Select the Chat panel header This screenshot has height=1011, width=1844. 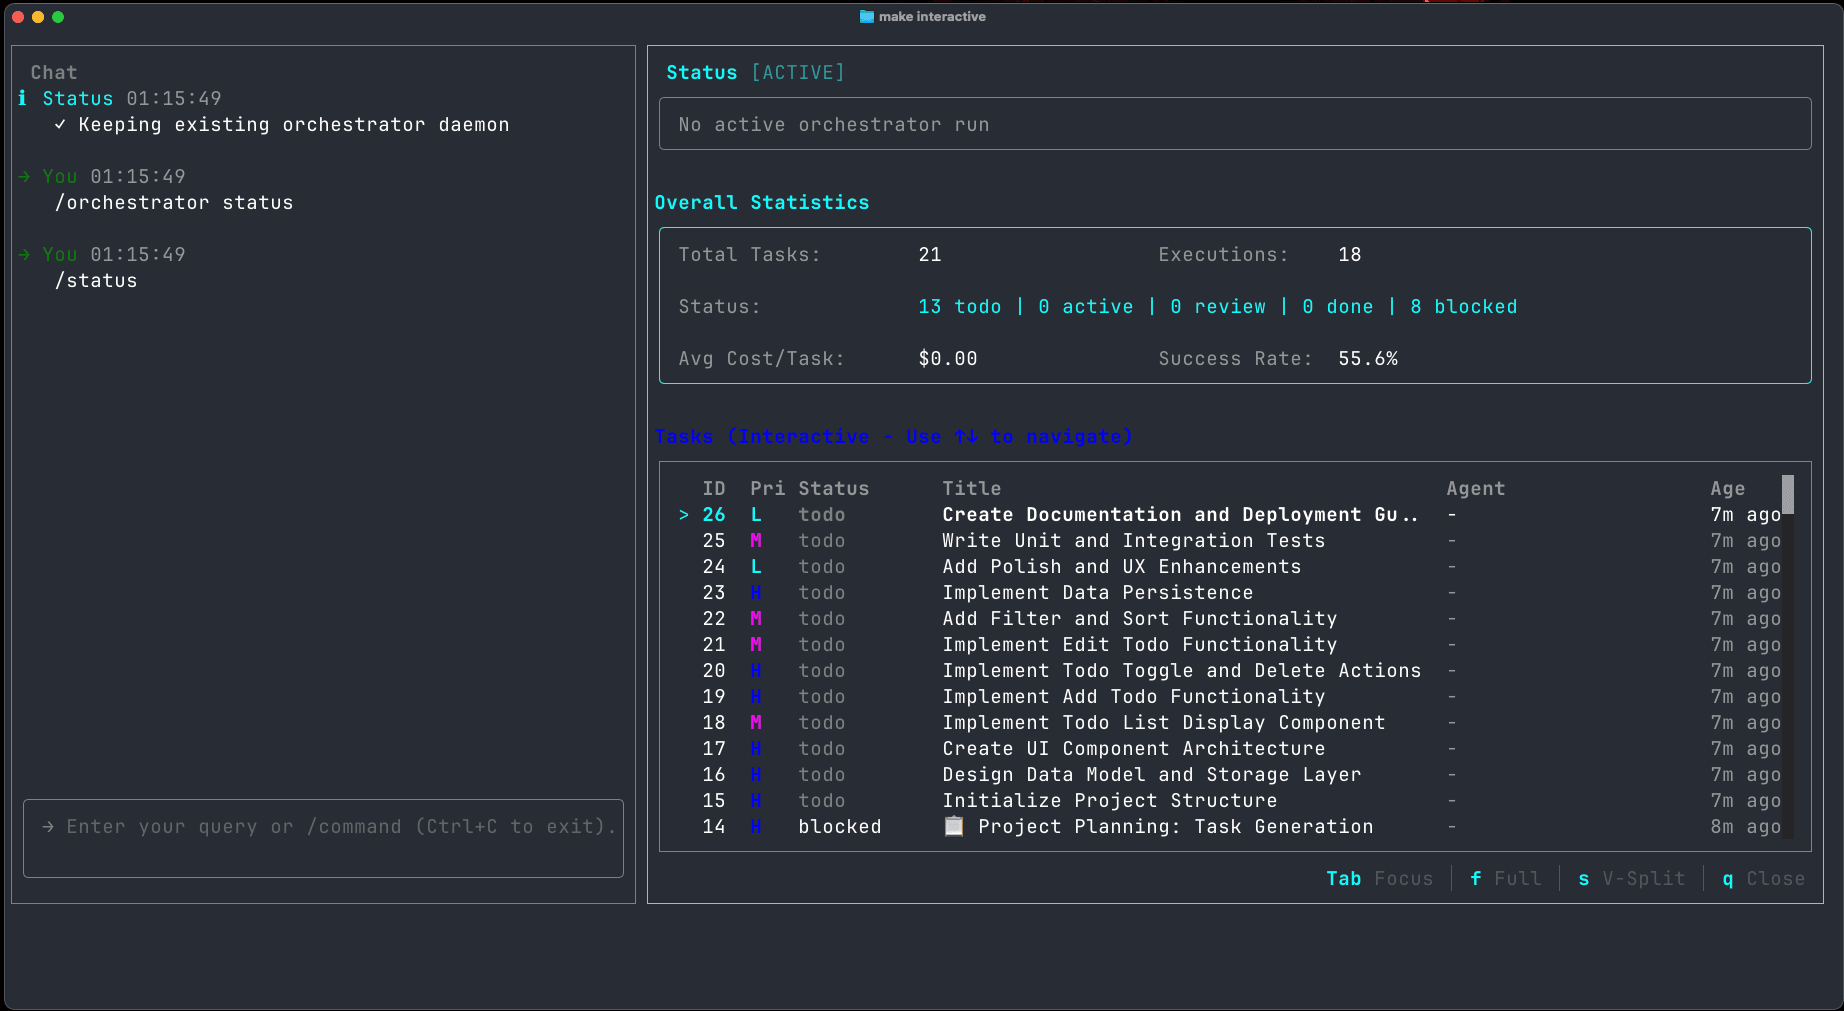click(x=54, y=72)
